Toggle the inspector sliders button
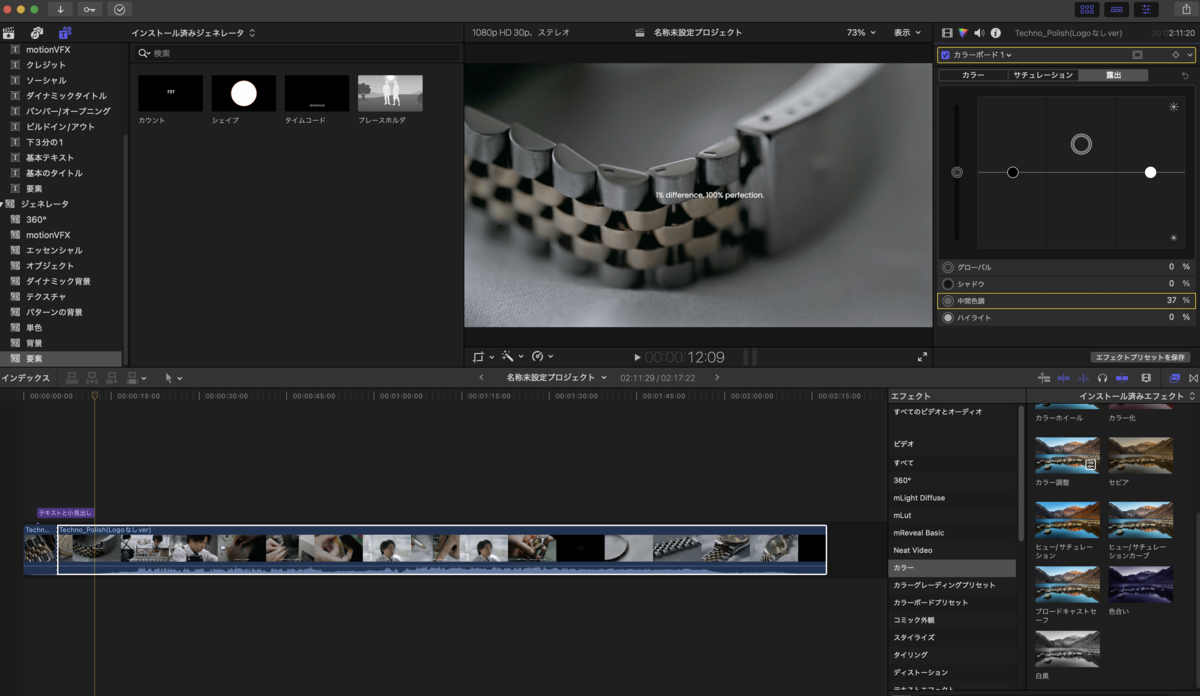 point(1145,9)
